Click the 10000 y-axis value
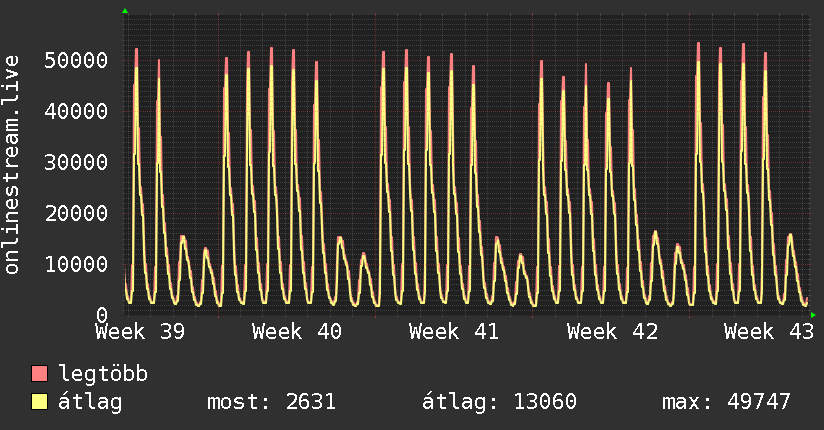Viewport: 824px width, 430px height. [x=76, y=264]
